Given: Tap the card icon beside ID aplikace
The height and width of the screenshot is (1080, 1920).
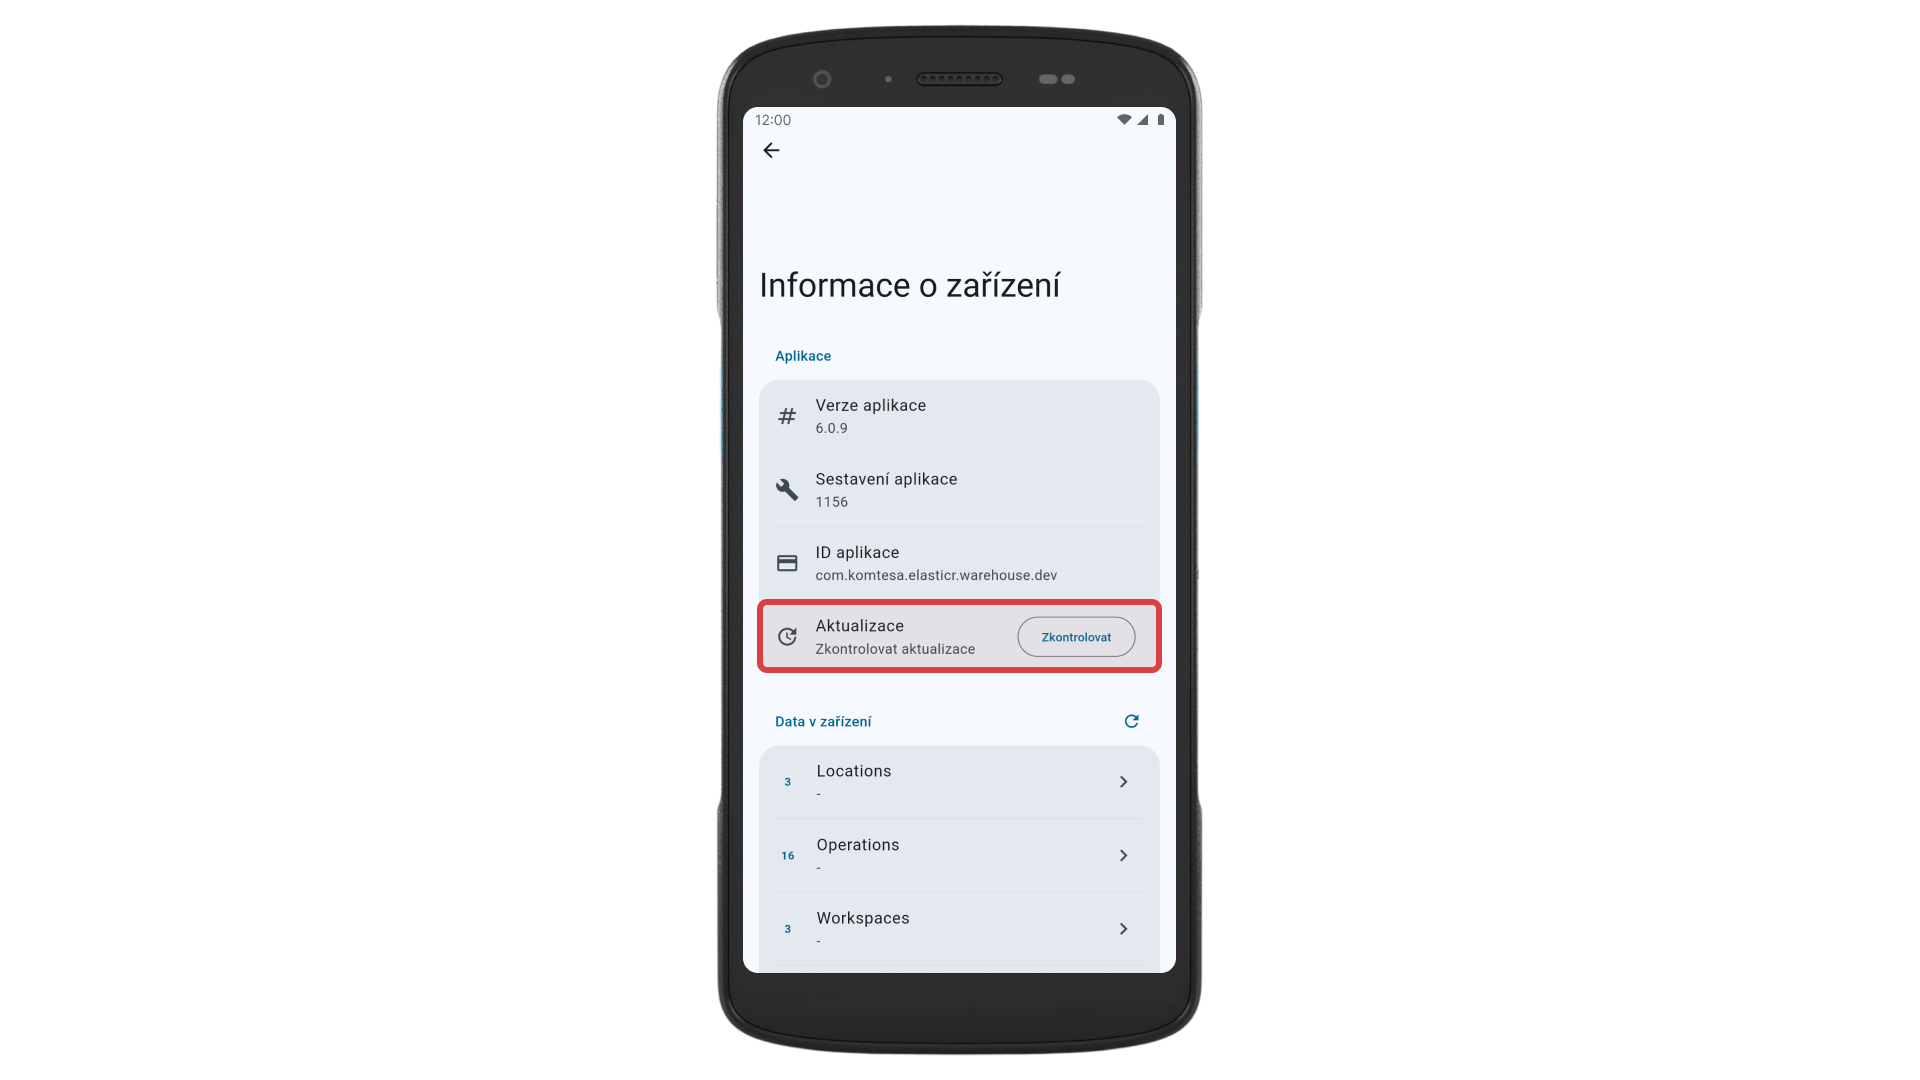Looking at the screenshot, I should coord(787,563).
